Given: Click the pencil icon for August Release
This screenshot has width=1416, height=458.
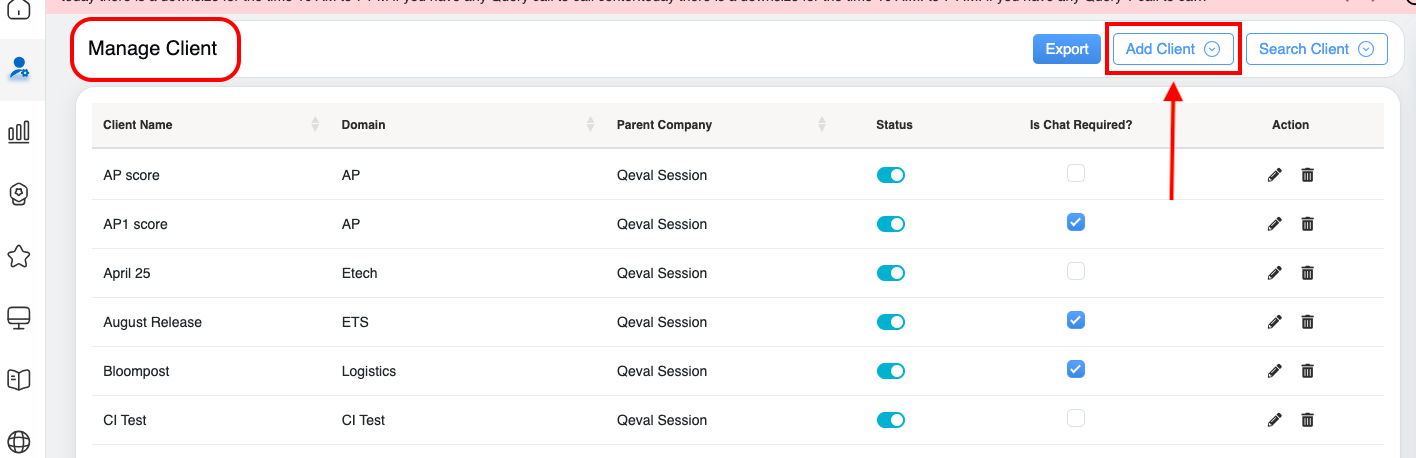Looking at the screenshot, I should click(x=1274, y=322).
